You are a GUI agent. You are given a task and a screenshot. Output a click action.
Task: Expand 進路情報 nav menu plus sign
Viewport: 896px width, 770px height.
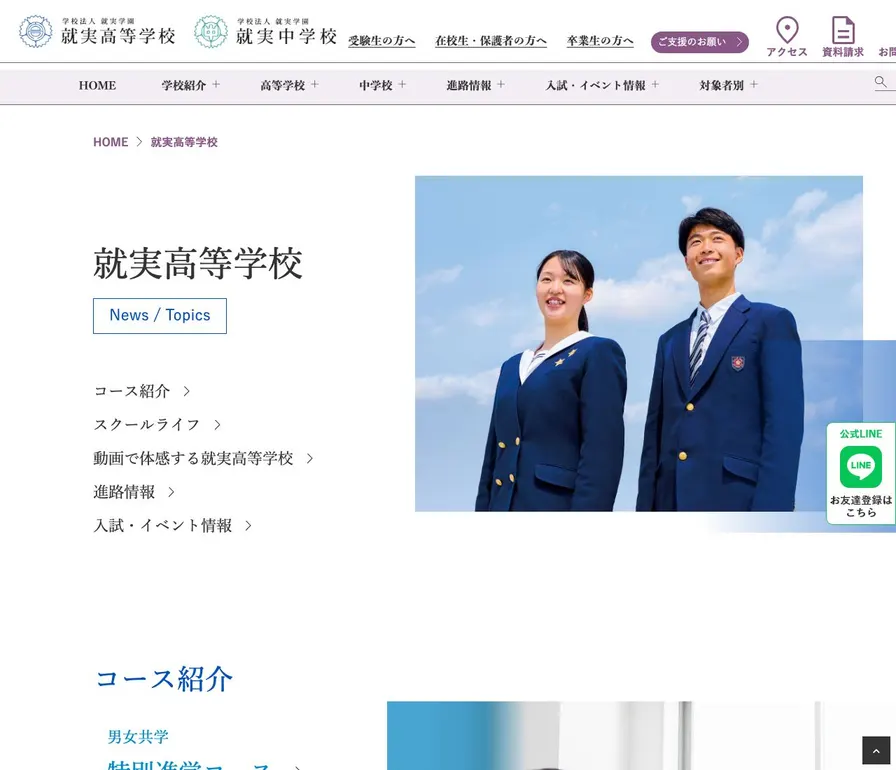tap(501, 85)
